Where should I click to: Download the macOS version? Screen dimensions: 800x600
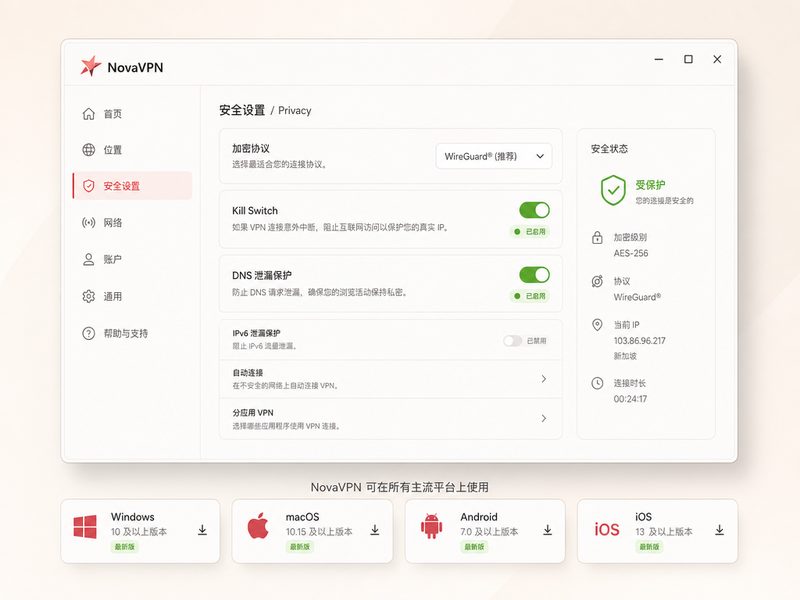tap(375, 530)
